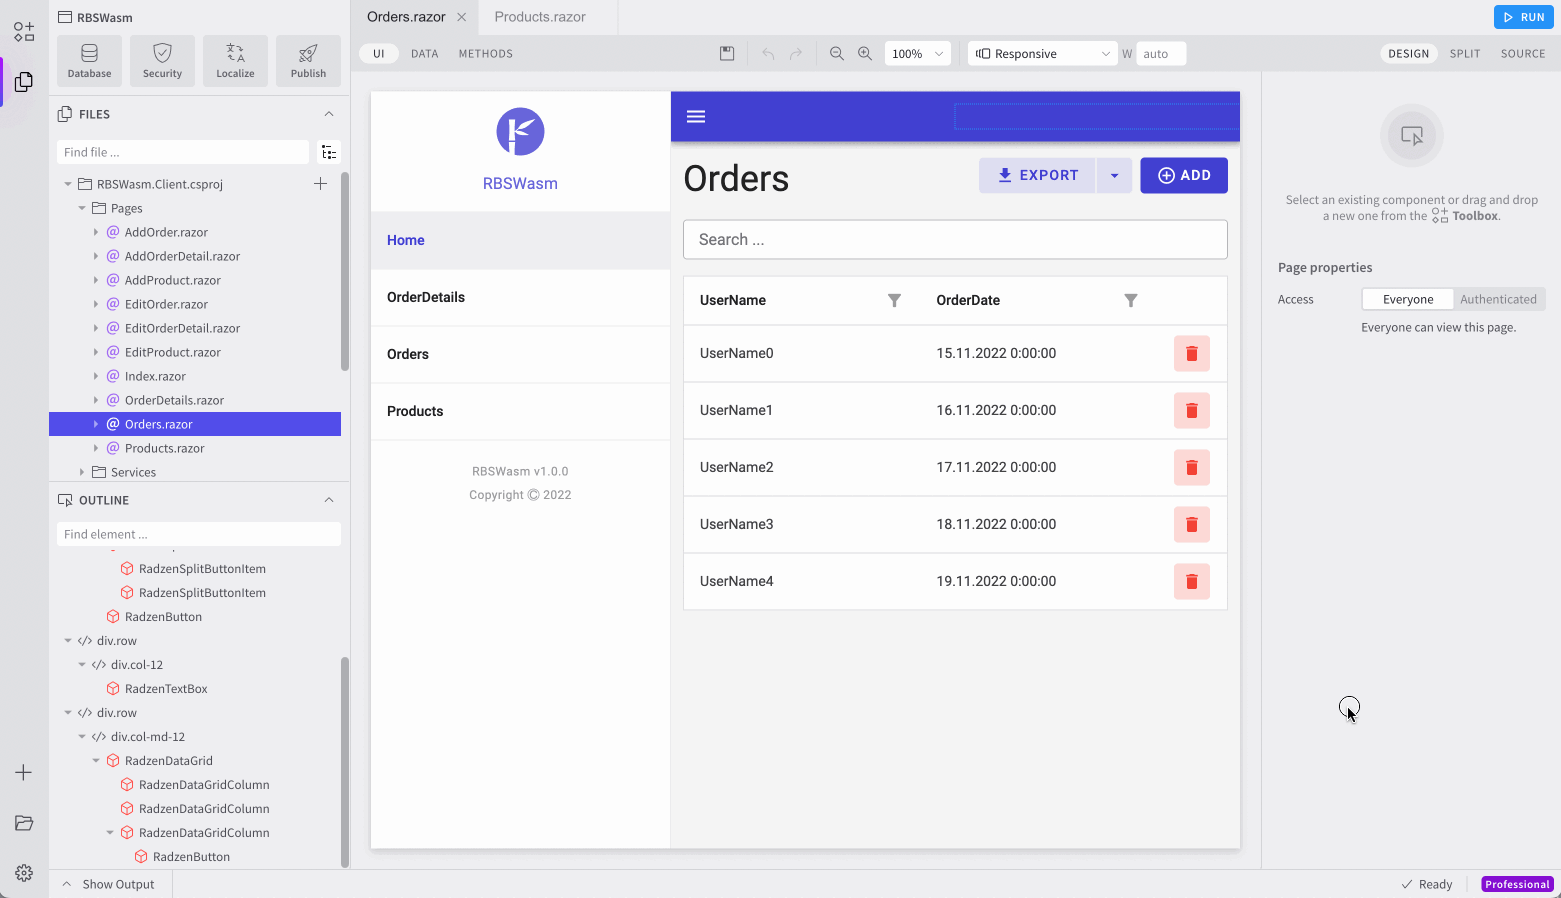Switch to SPLIT view mode
Image resolution: width=1561 pixels, height=898 pixels.
click(1465, 54)
